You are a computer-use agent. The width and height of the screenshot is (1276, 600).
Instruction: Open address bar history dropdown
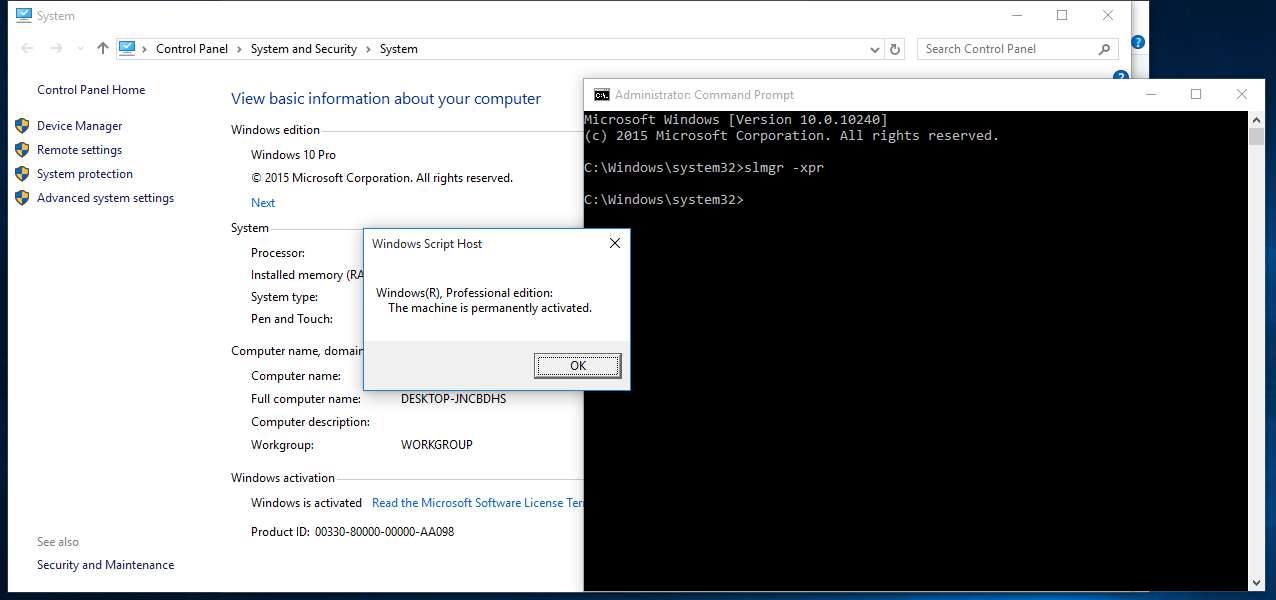tap(875, 49)
